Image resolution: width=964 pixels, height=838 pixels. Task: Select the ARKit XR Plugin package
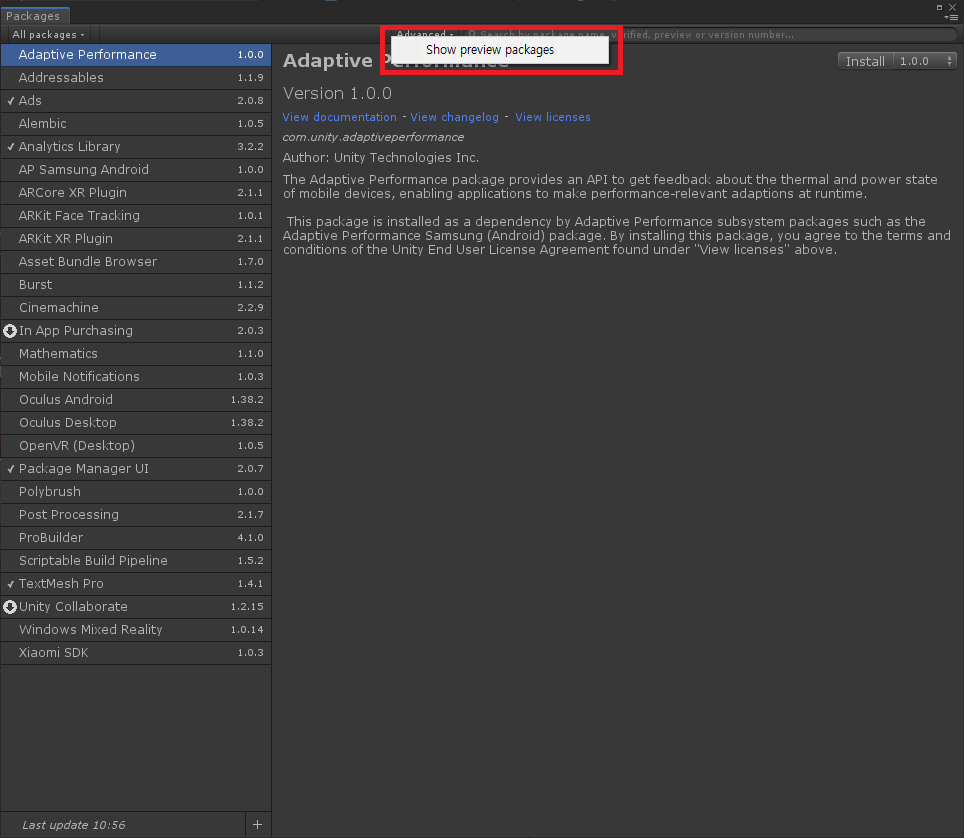(136, 239)
